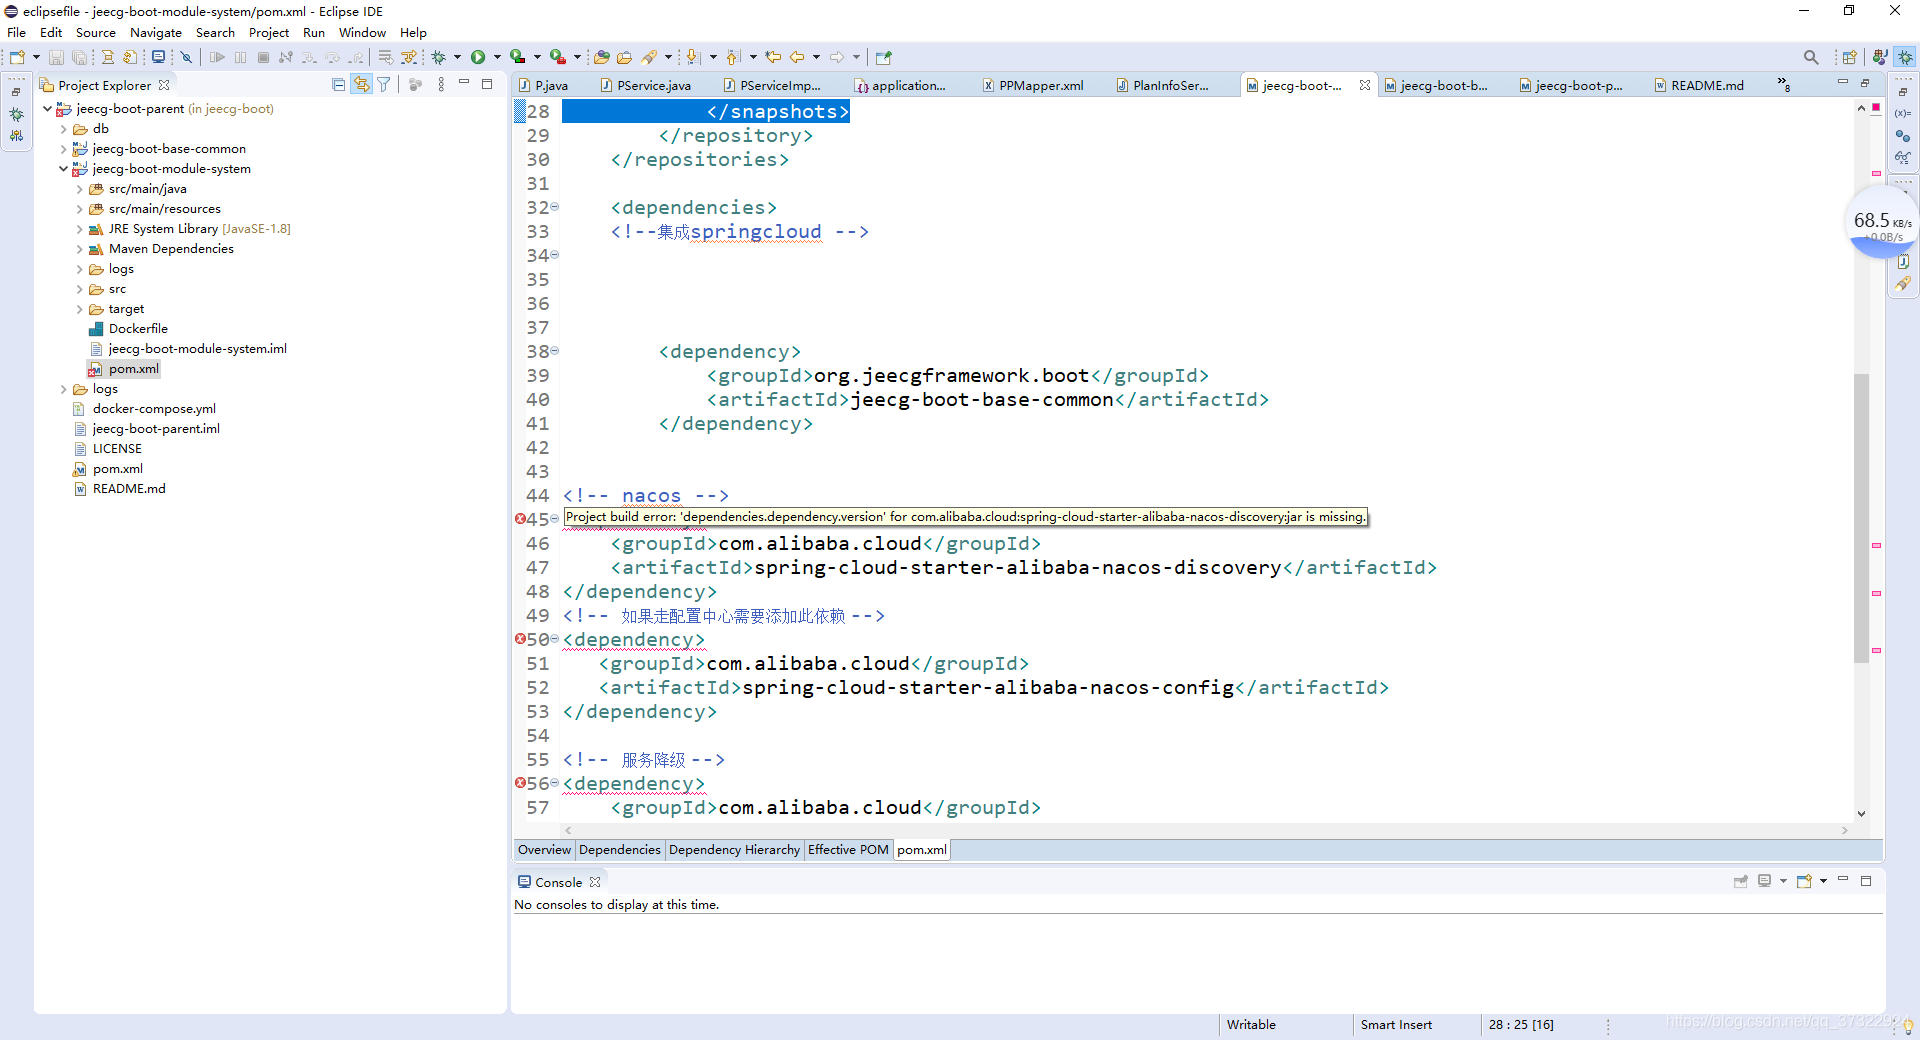Click editor vertical scrollbar thumb

pos(1861,517)
